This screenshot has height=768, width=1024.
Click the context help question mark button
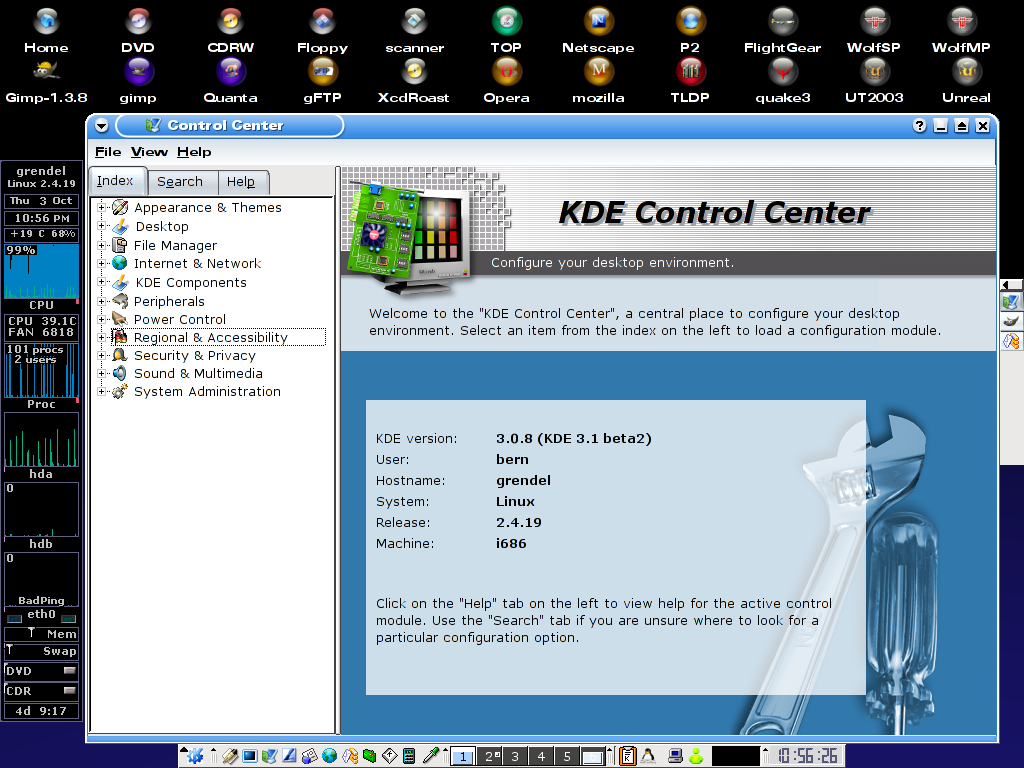point(920,126)
